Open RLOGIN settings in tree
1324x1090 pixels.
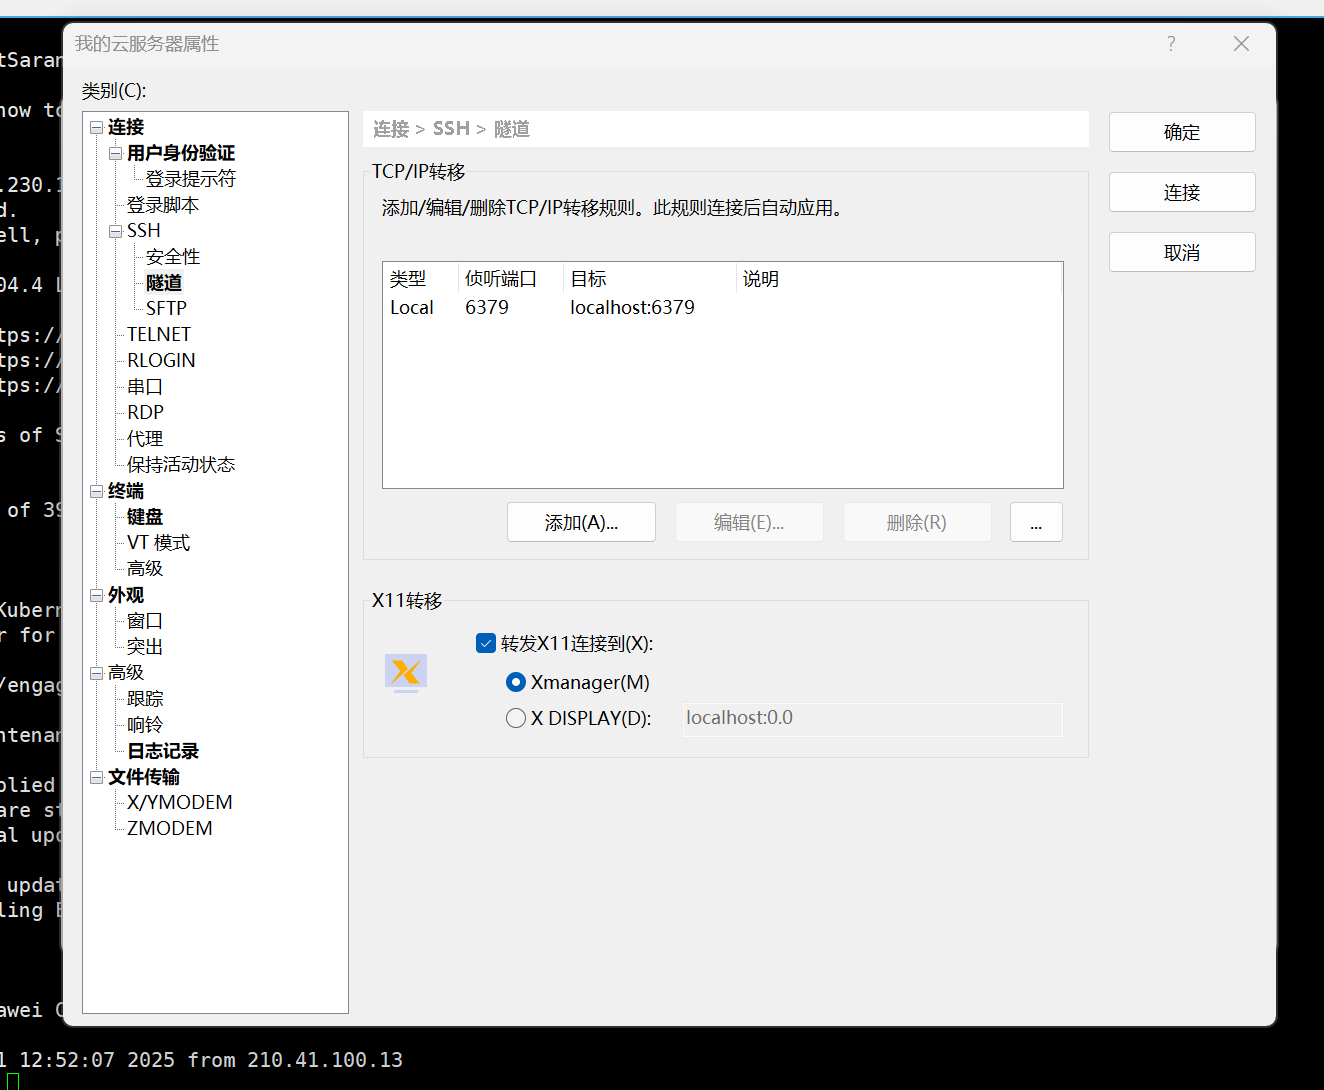(x=161, y=361)
